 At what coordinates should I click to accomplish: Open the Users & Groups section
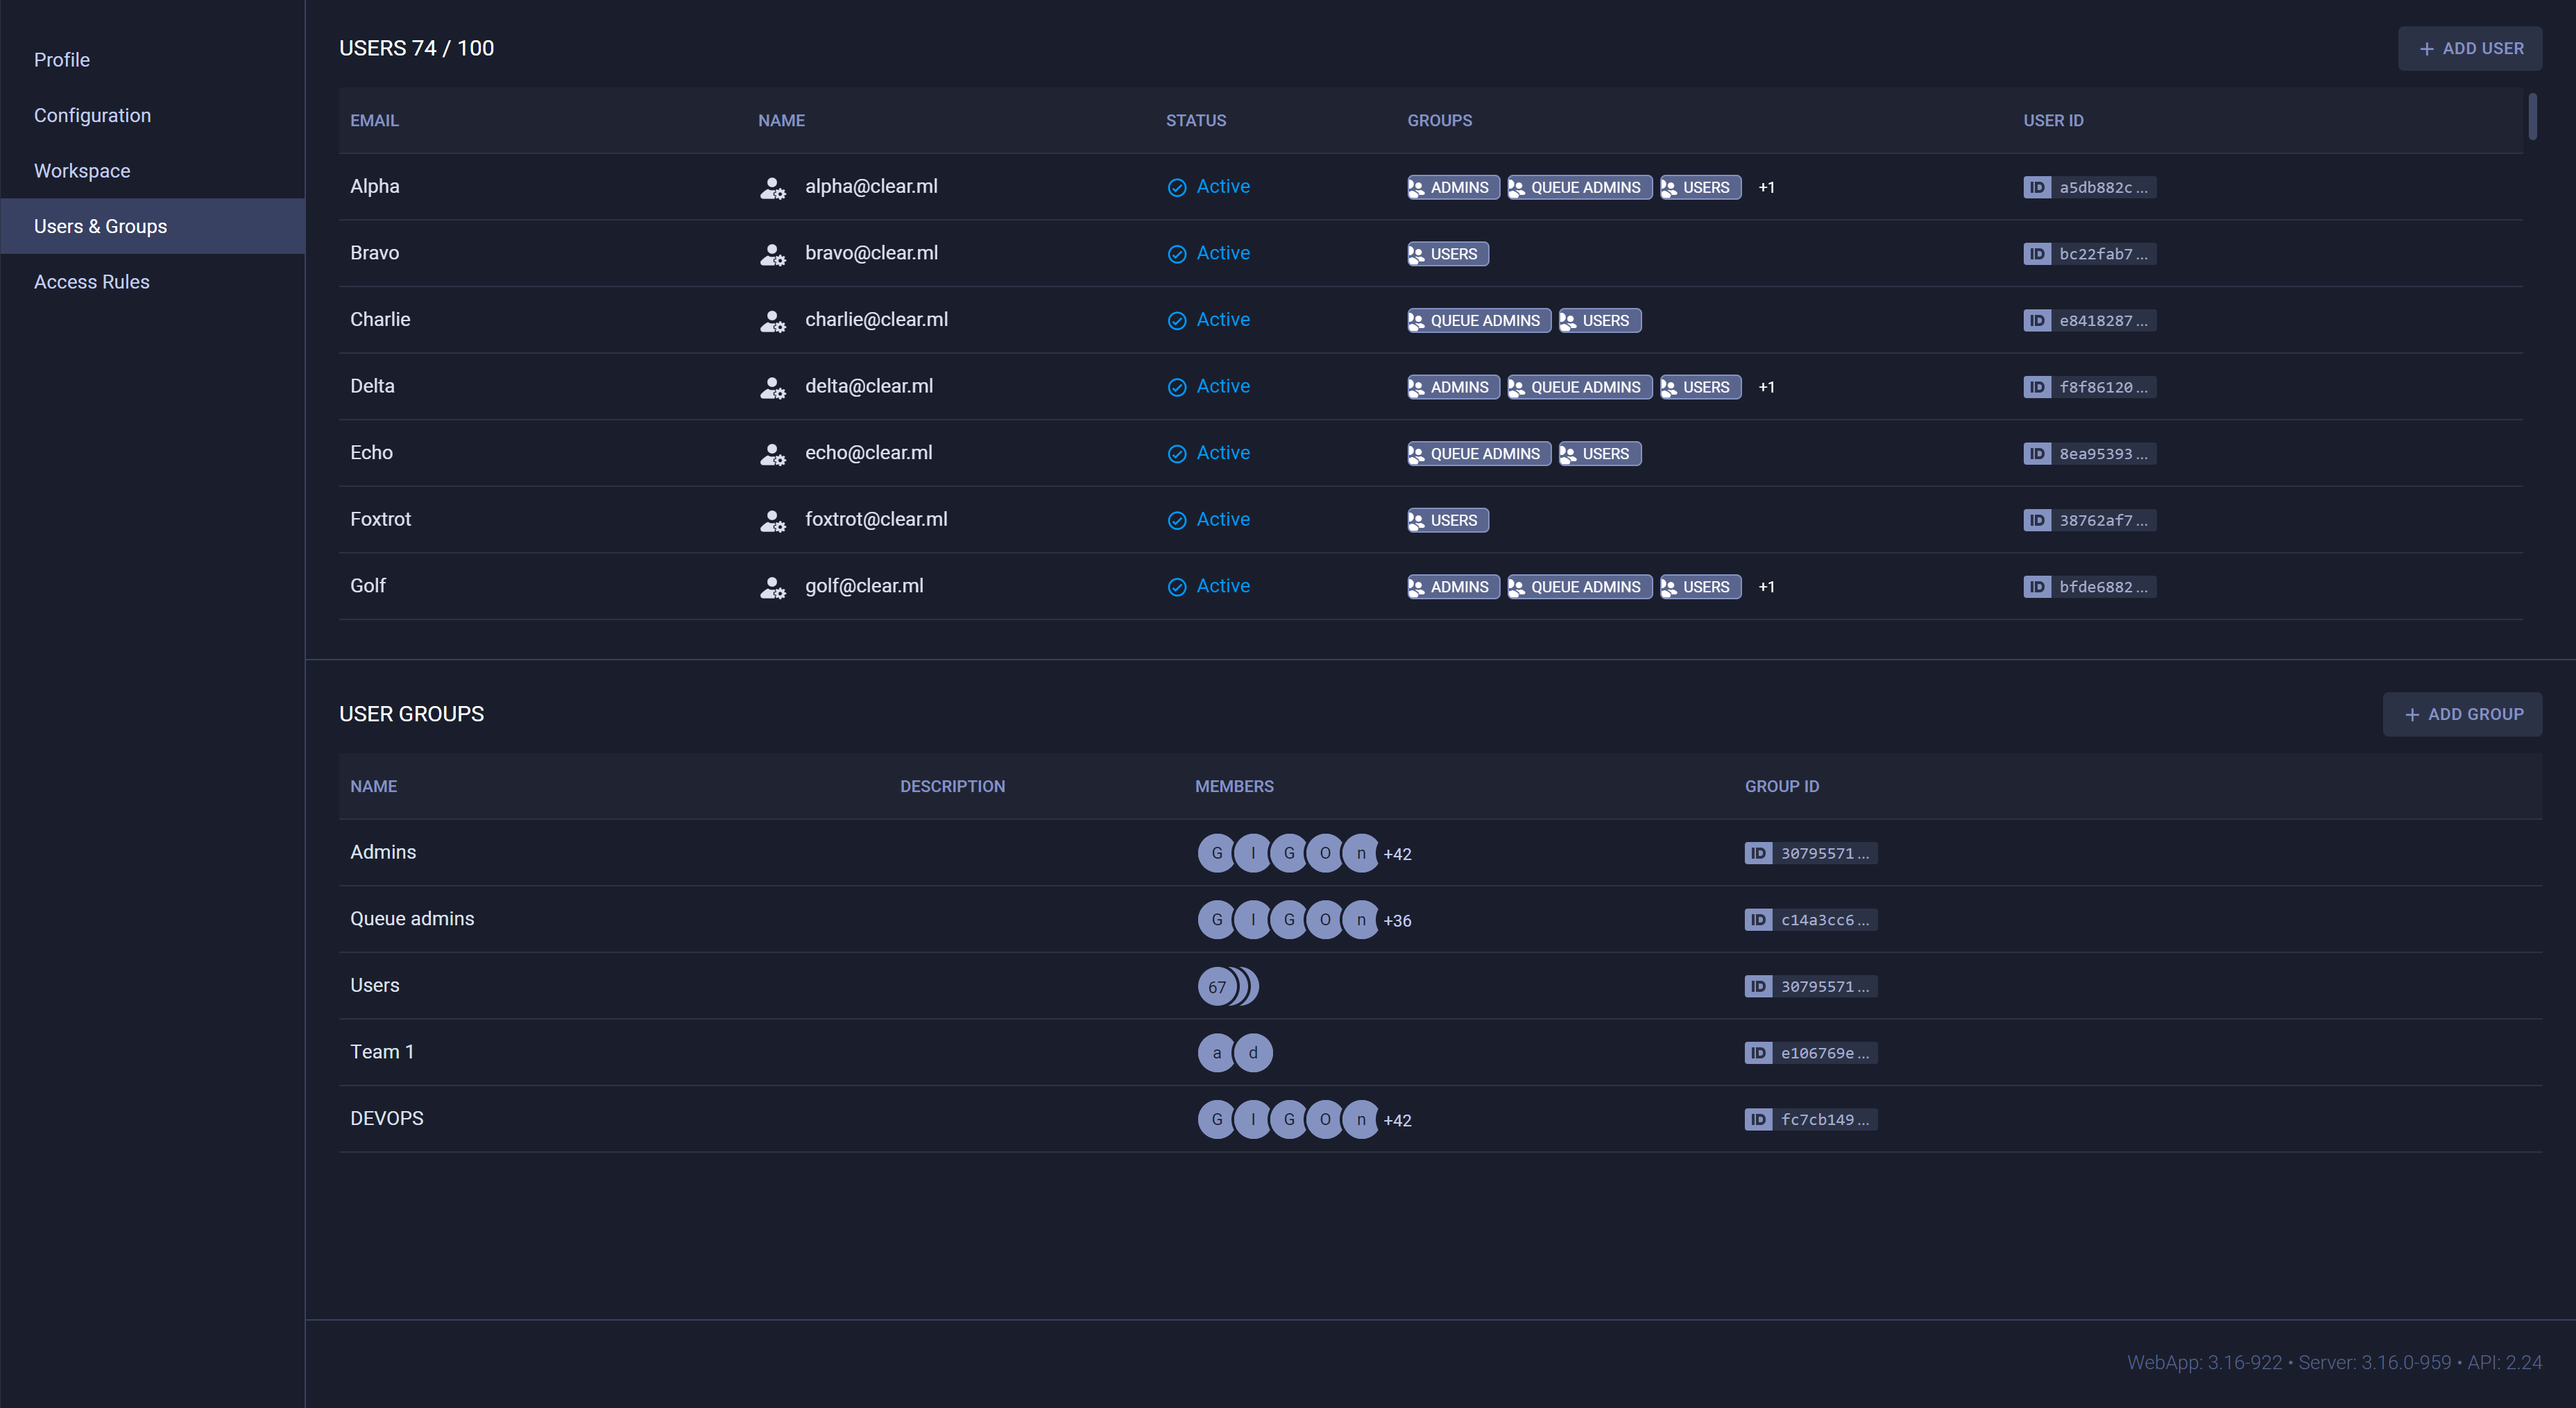tap(100, 226)
